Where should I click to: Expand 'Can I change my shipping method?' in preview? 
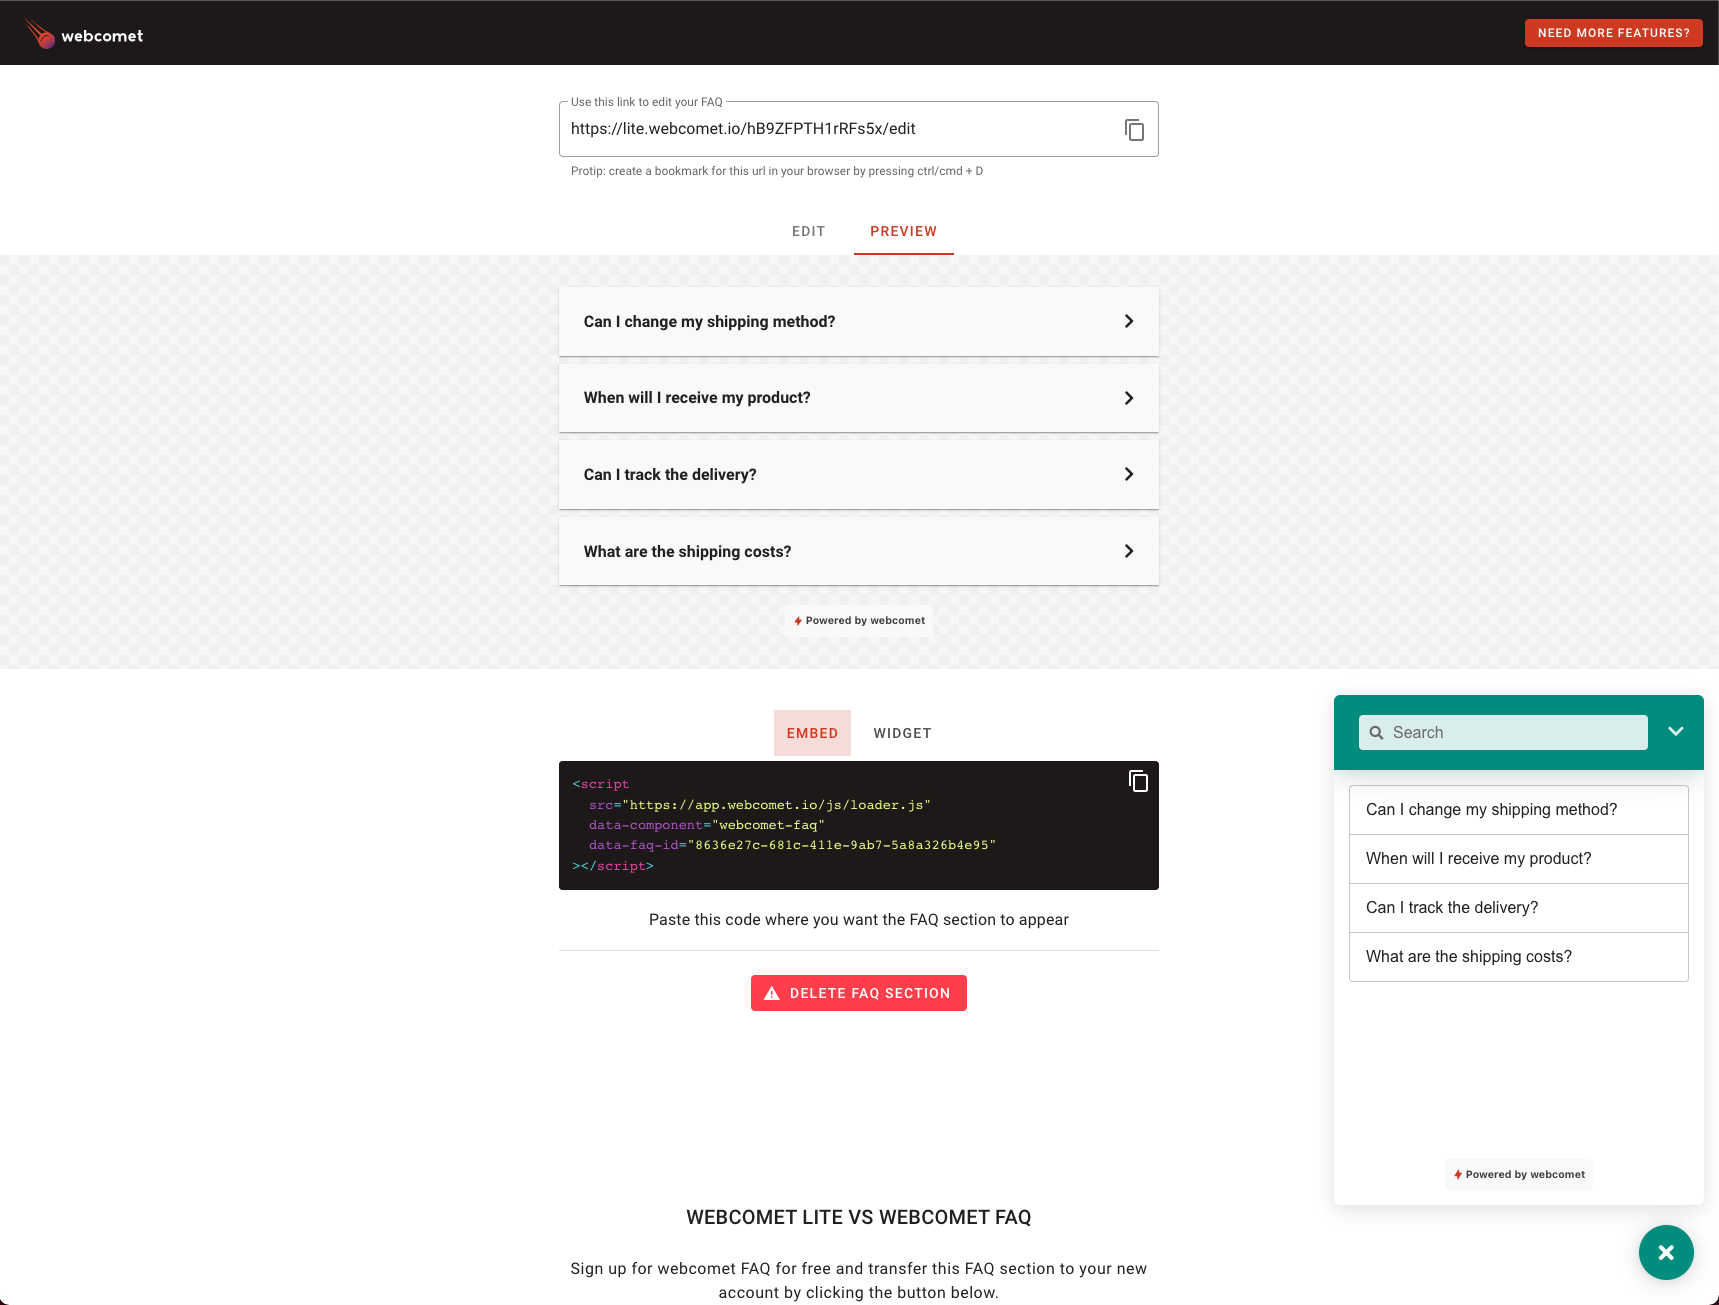[x=859, y=322]
